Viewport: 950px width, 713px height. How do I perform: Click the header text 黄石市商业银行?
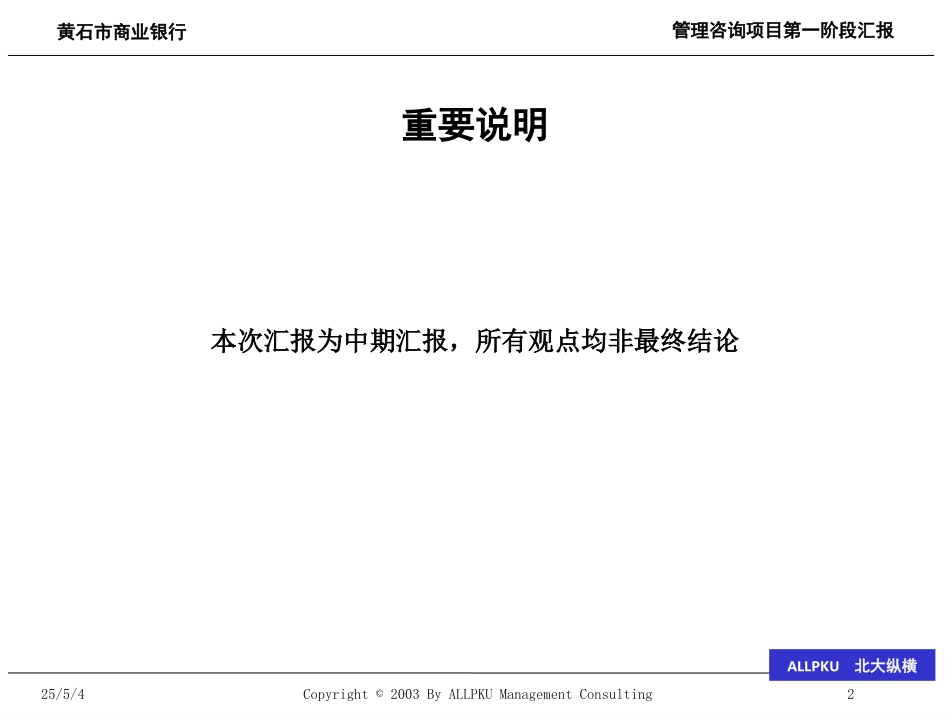point(122,32)
